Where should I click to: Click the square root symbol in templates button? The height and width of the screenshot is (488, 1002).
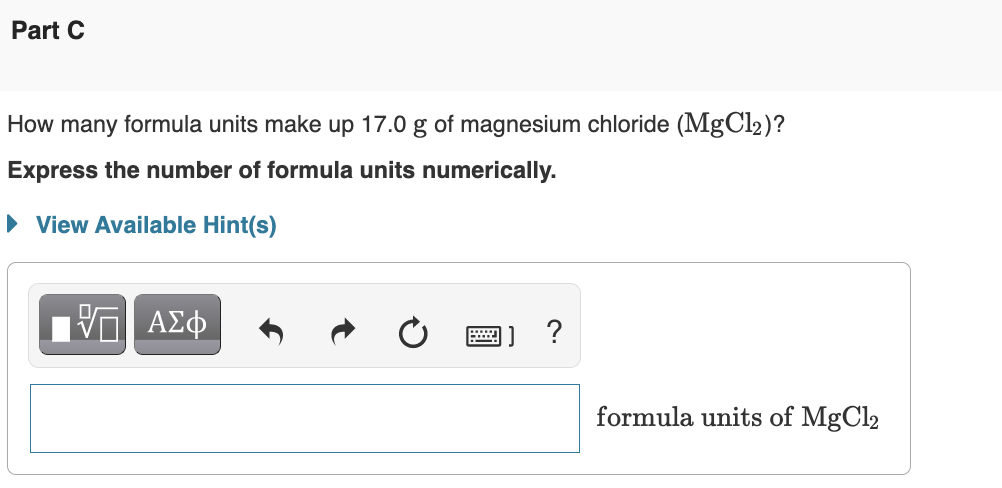pos(97,323)
